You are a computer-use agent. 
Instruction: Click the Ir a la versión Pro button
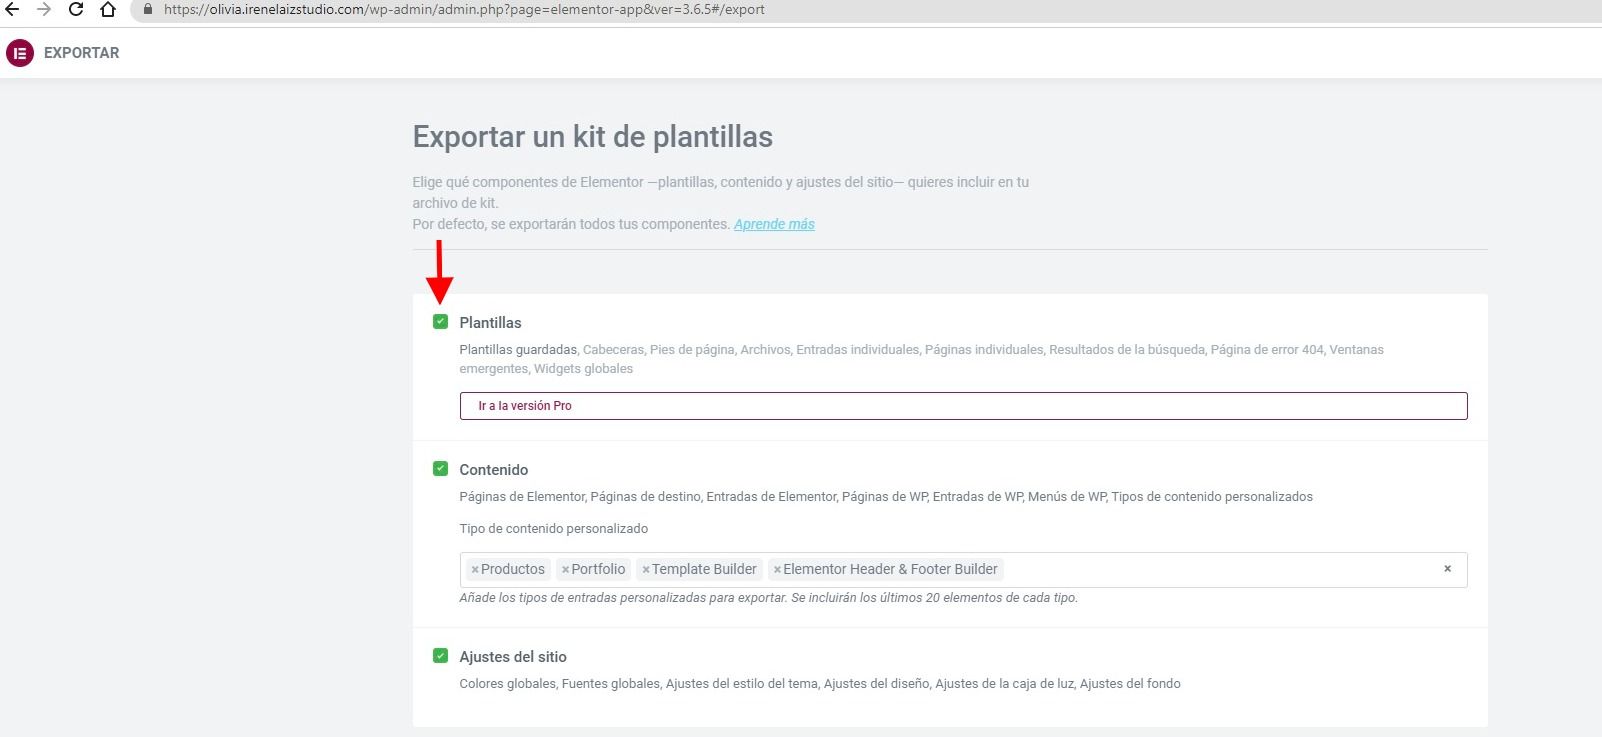[x=963, y=406]
